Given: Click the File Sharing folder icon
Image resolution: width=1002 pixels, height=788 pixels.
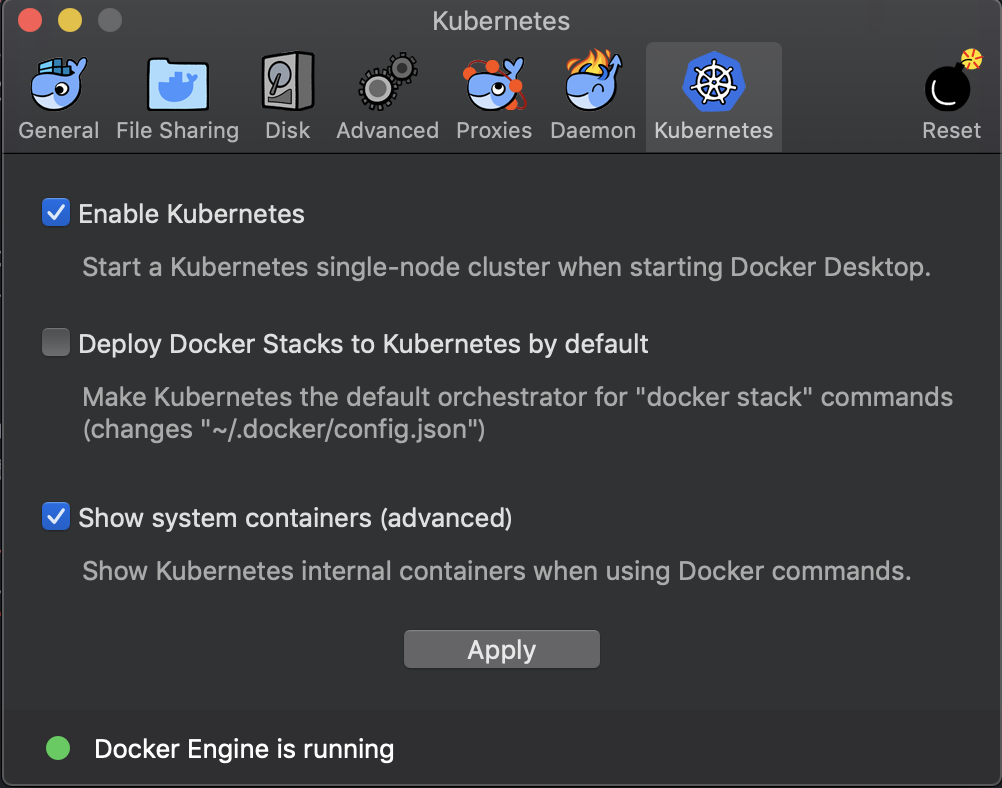Looking at the screenshot, I should [x=177, y=84].
